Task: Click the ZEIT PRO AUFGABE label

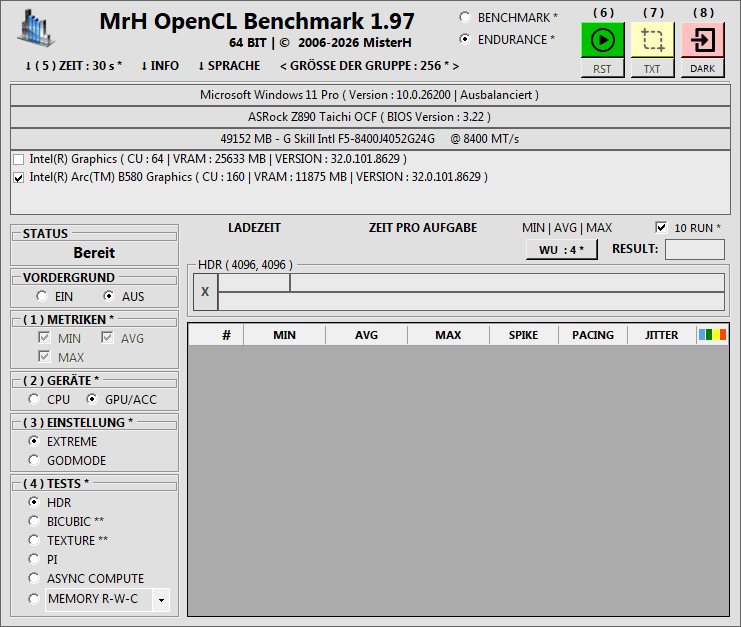Action: tap(423, 228)
